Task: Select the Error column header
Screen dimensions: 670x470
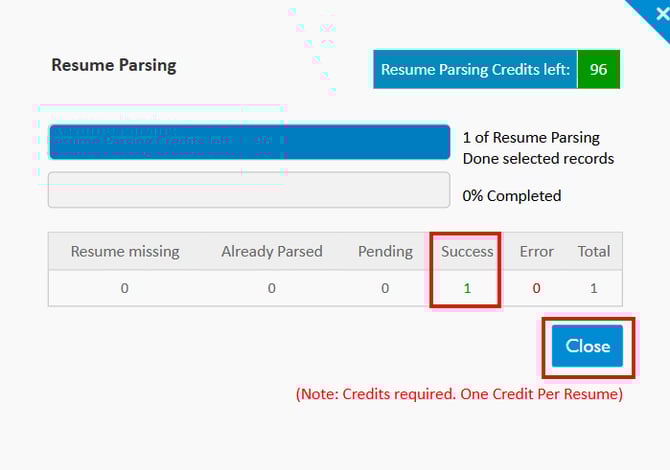Action: (x=537, y=251)
